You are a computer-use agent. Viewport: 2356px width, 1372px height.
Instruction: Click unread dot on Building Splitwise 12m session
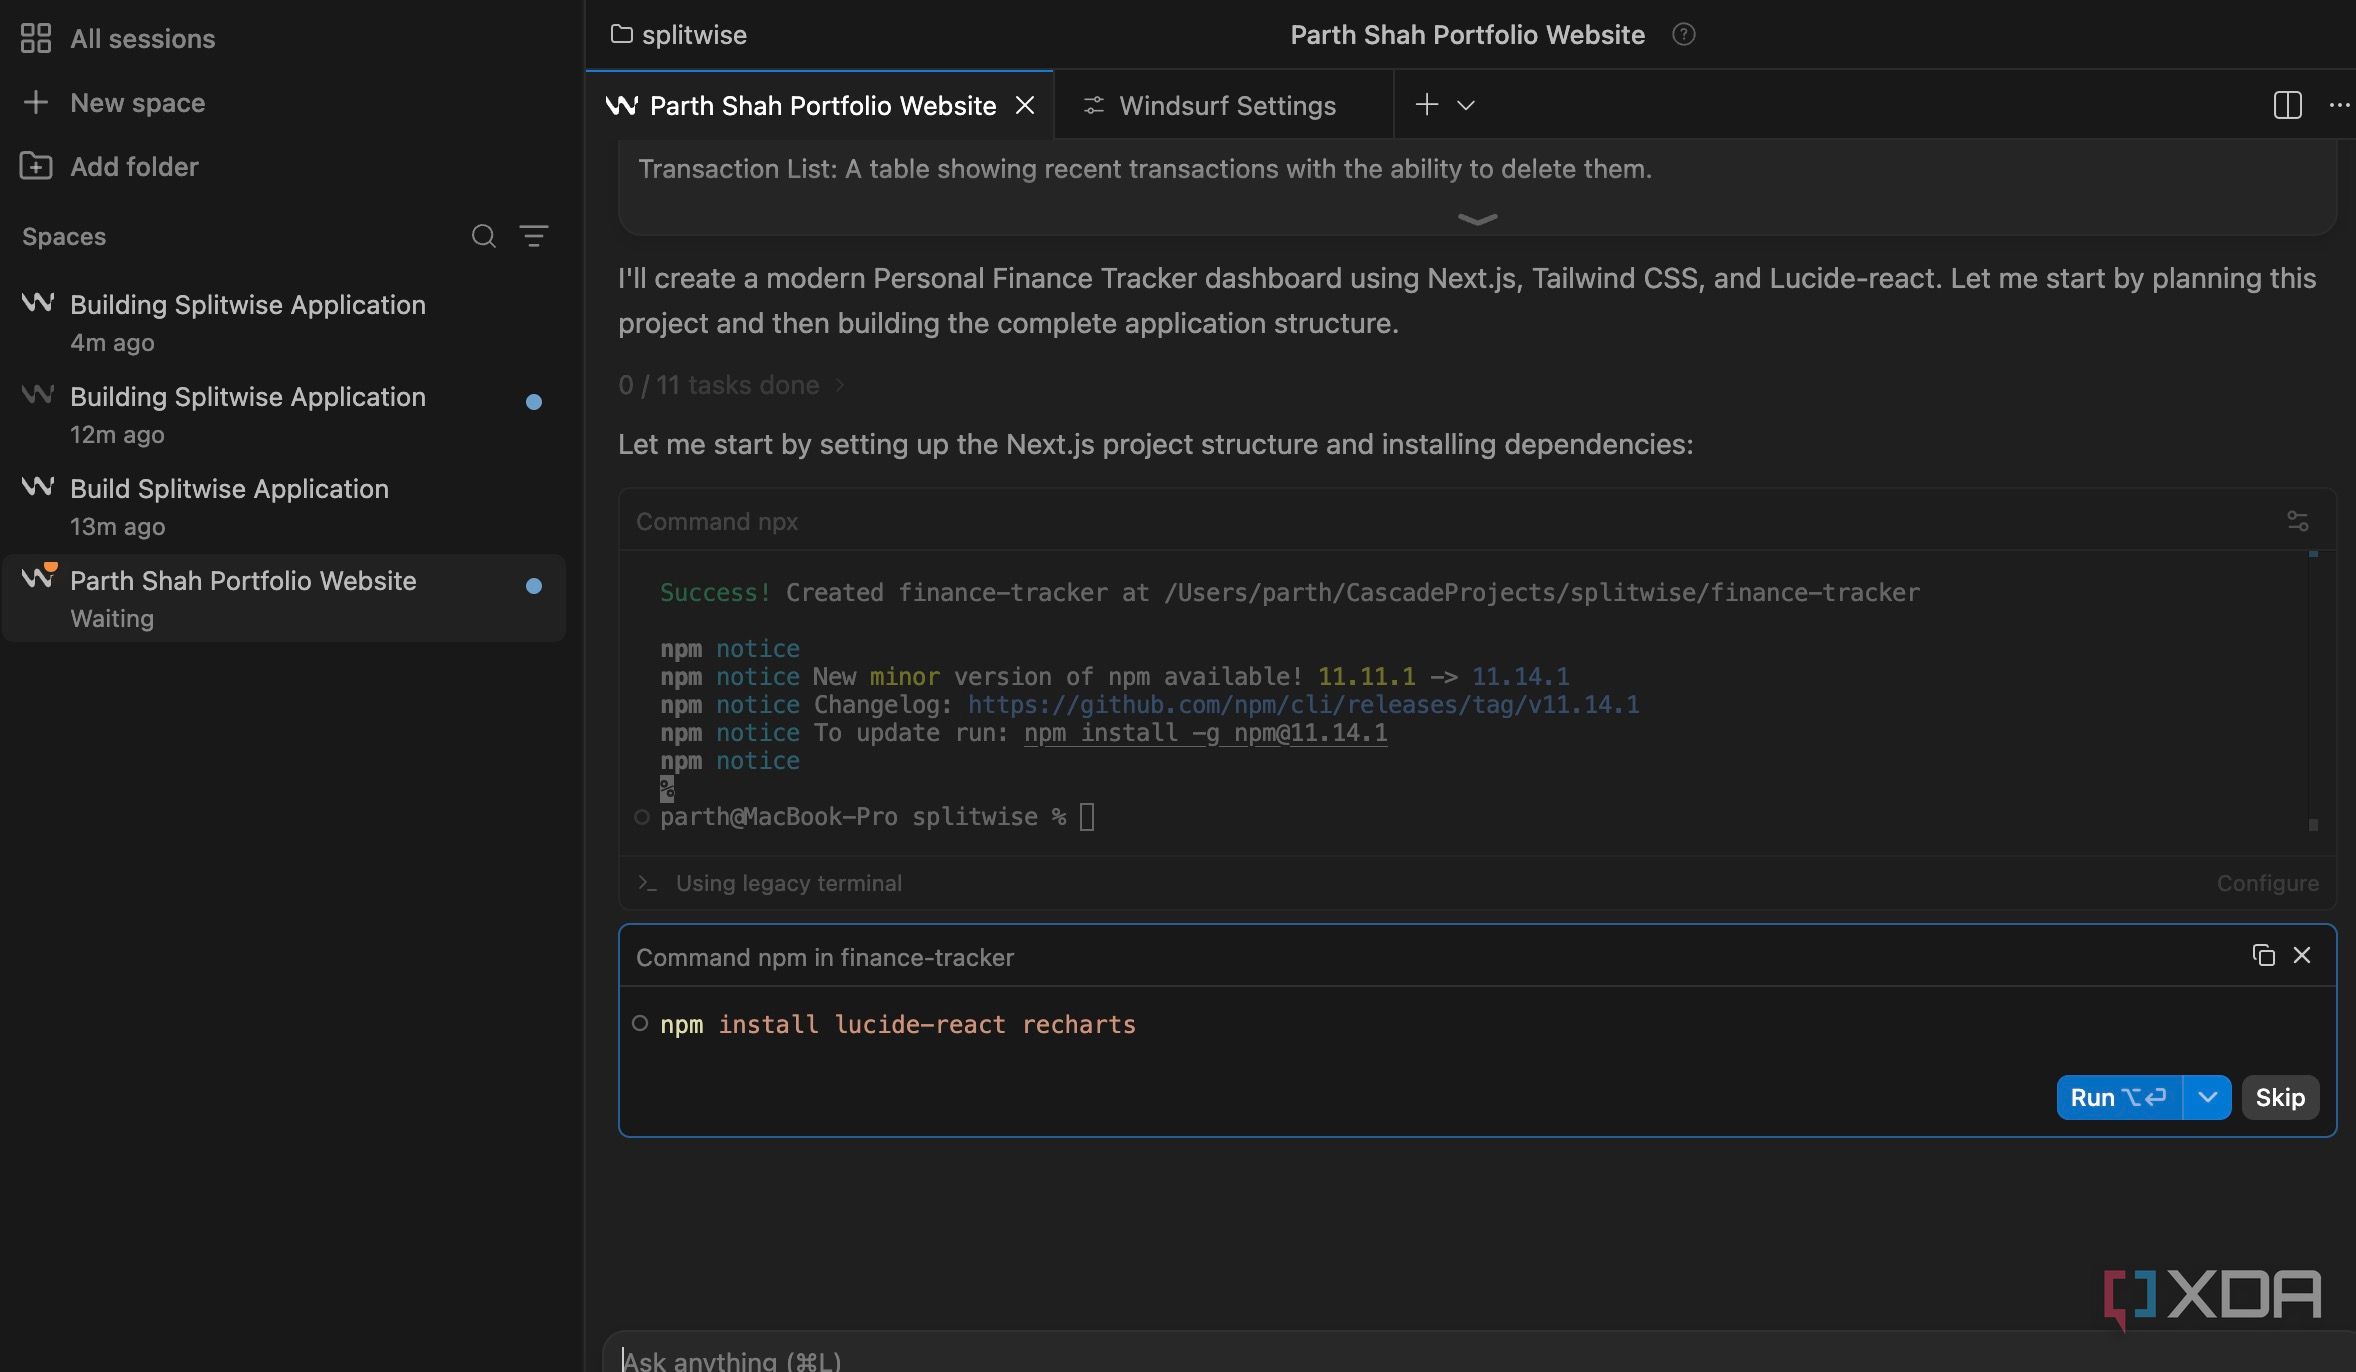coord(534,402)
